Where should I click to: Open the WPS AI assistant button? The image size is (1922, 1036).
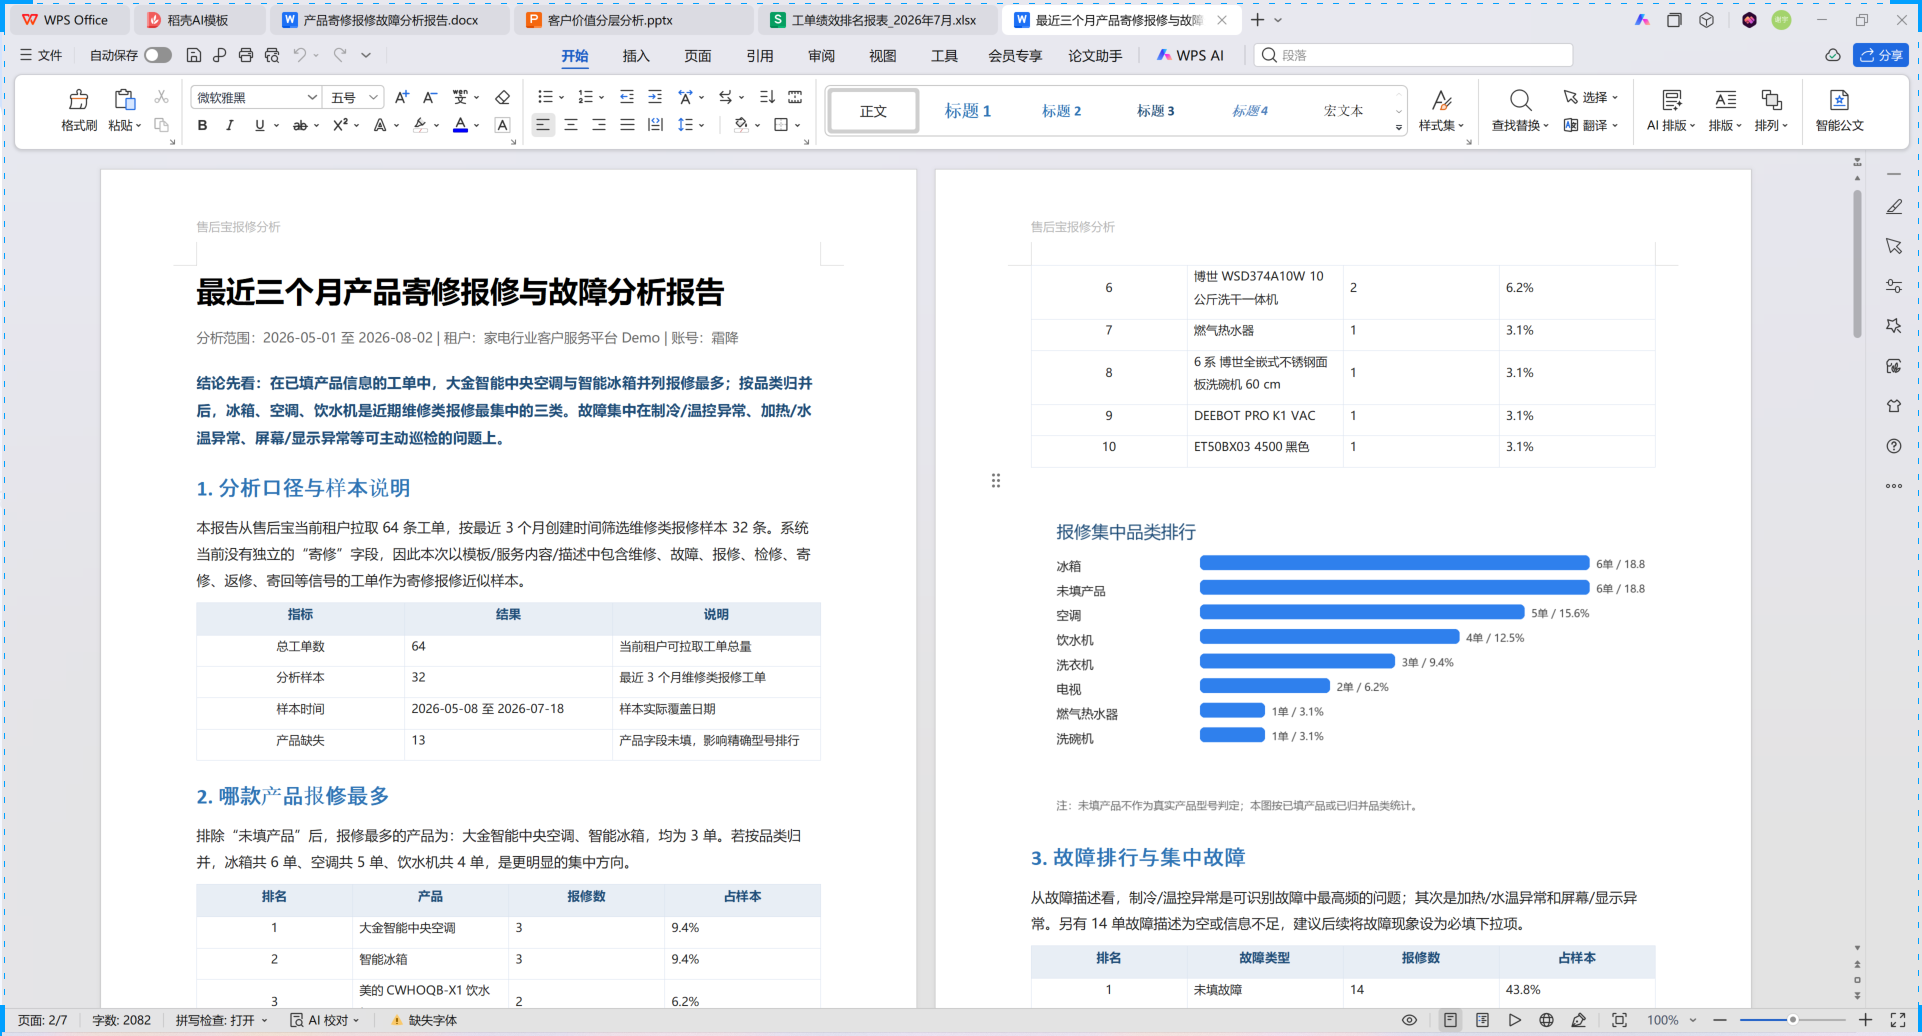point(1190,55)
